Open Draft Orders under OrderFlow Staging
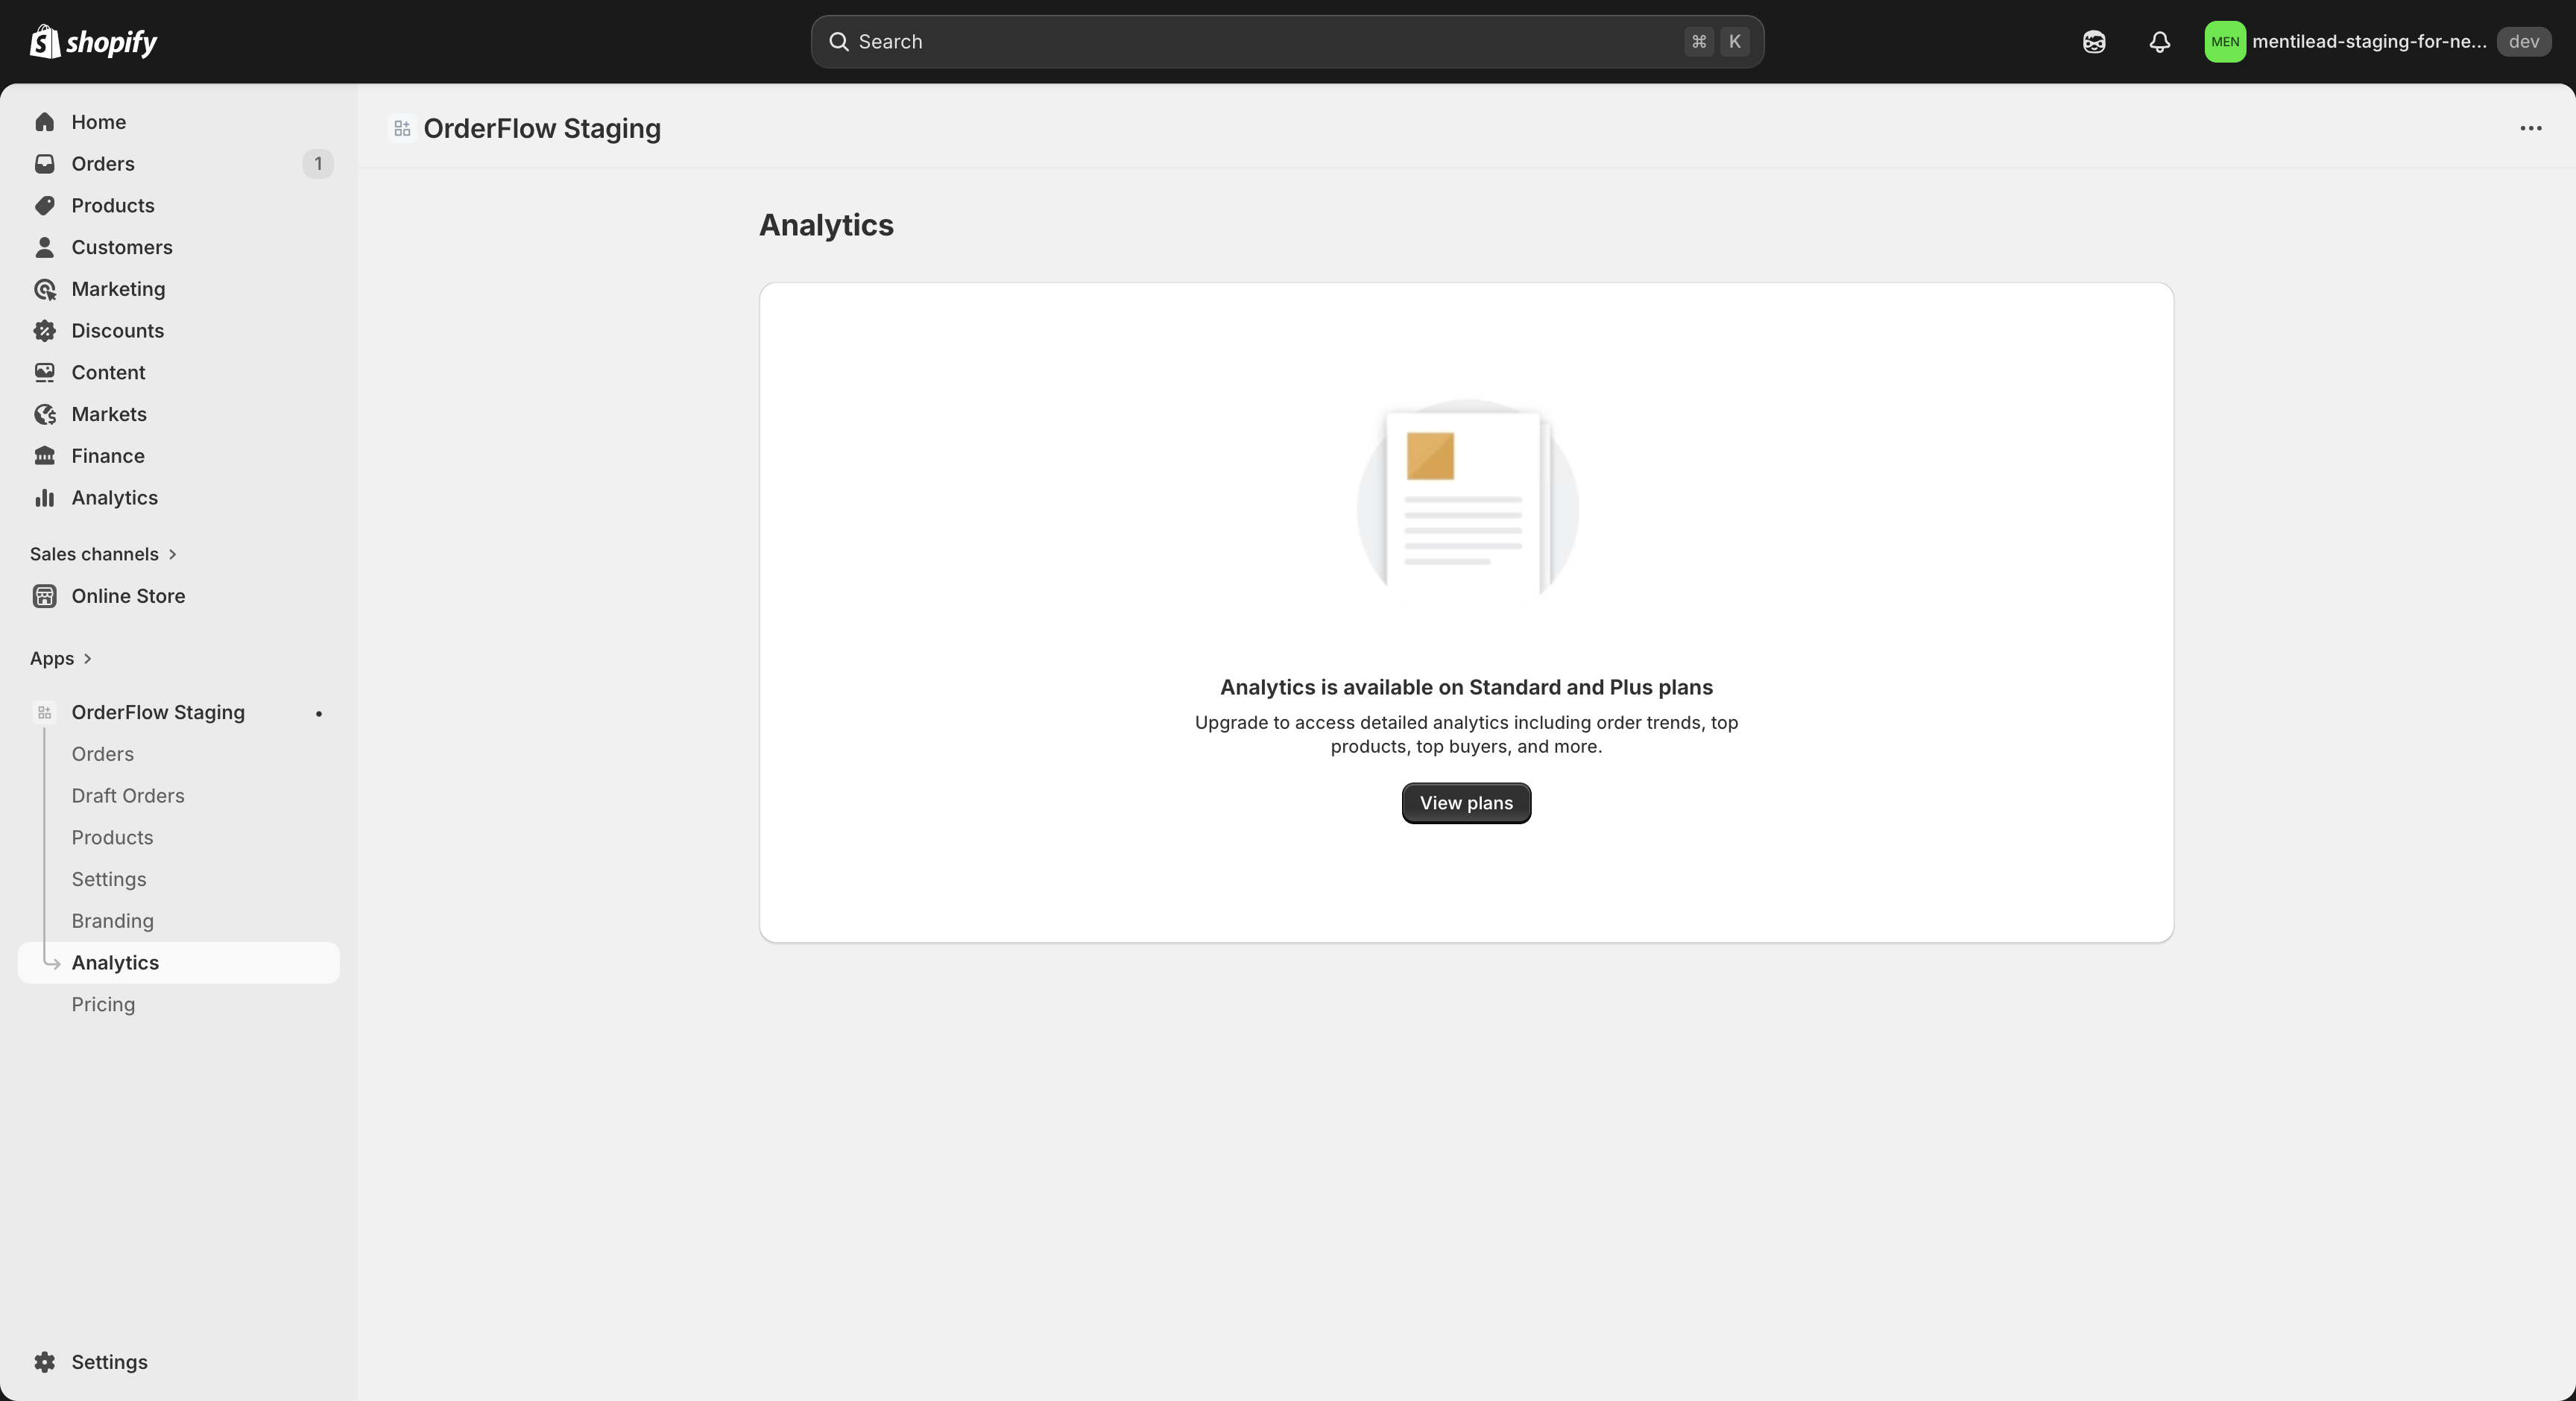Image resolution: width=2576 pixels, height=1401 pixels. 127,795
